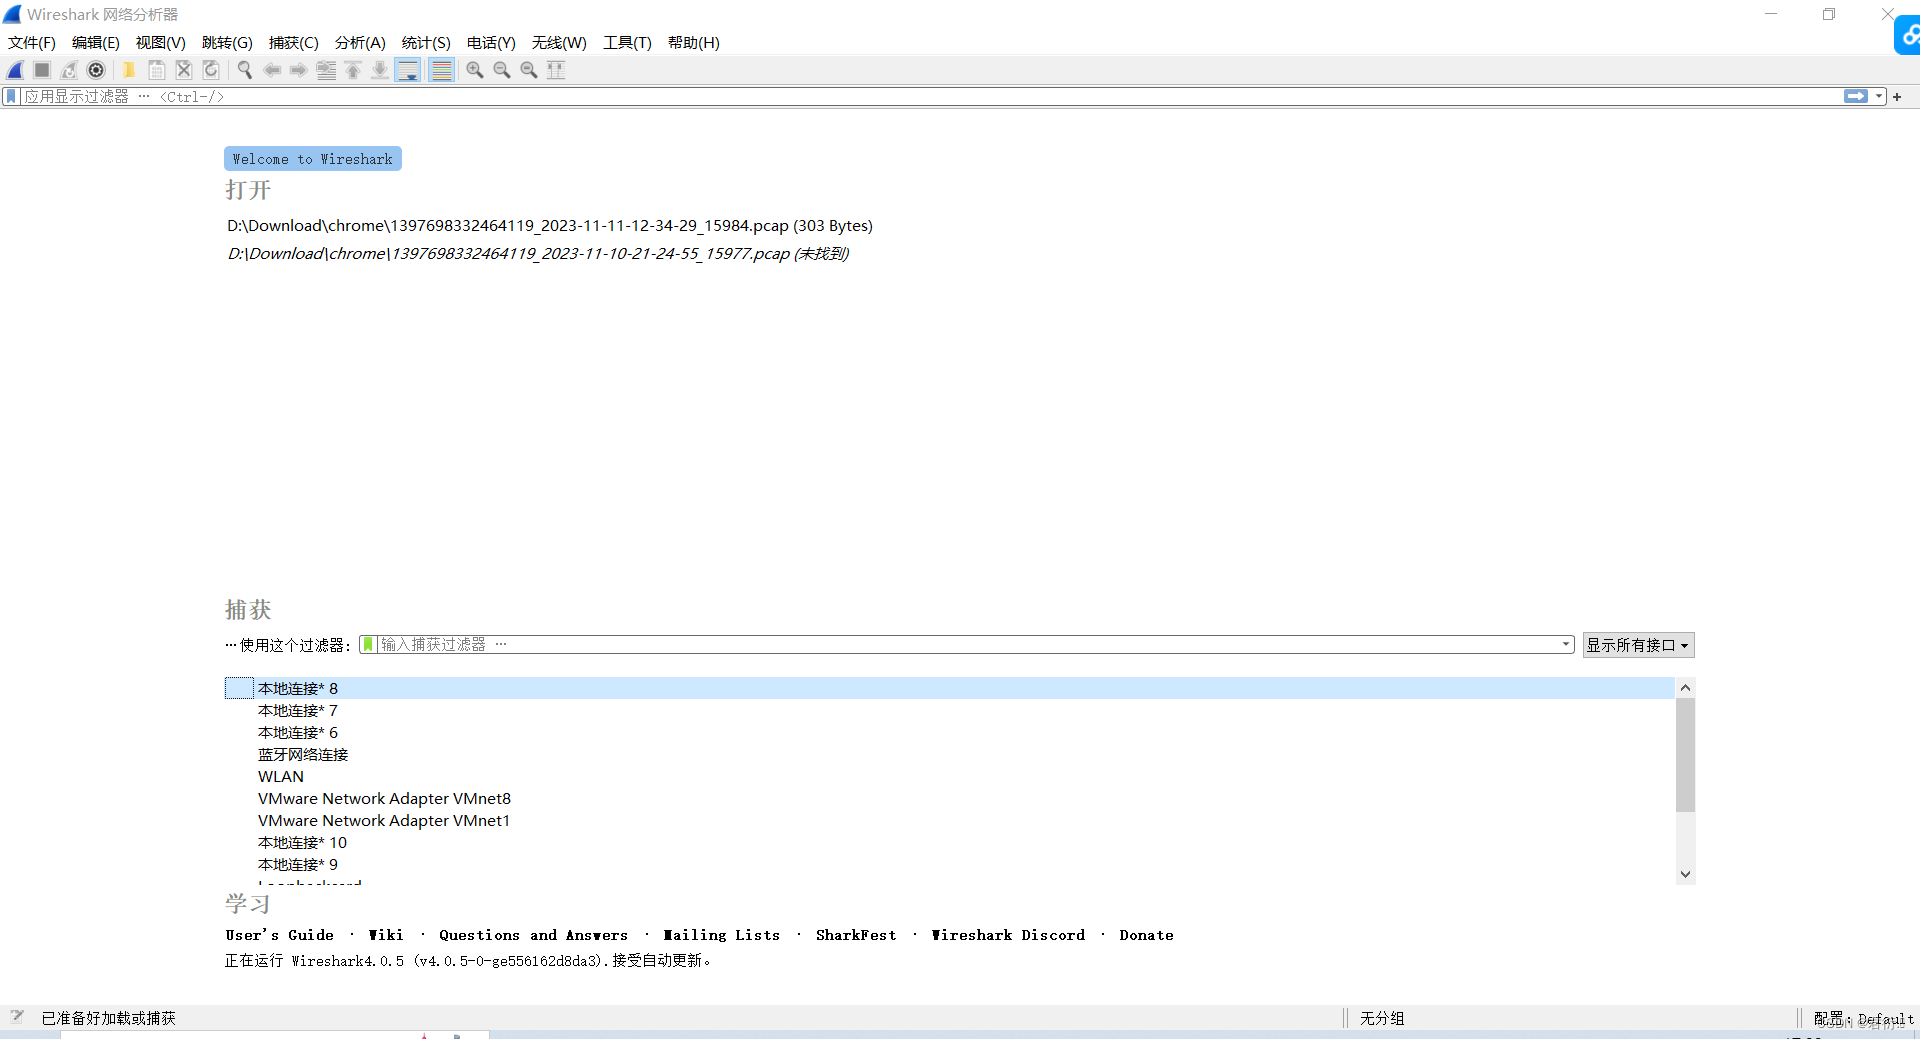Open the 文件(F) menu

point(32,43)
